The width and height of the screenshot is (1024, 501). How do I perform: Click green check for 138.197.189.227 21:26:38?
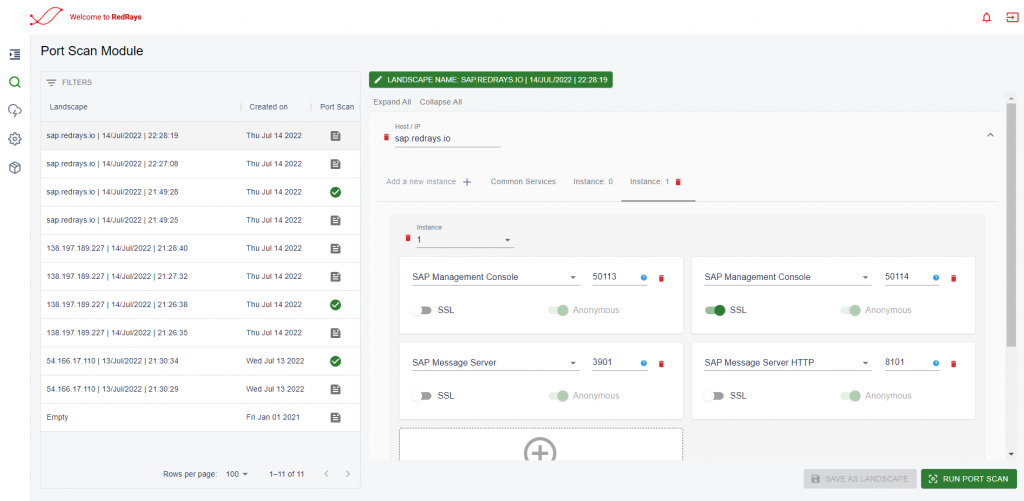(x=336, y=304)
